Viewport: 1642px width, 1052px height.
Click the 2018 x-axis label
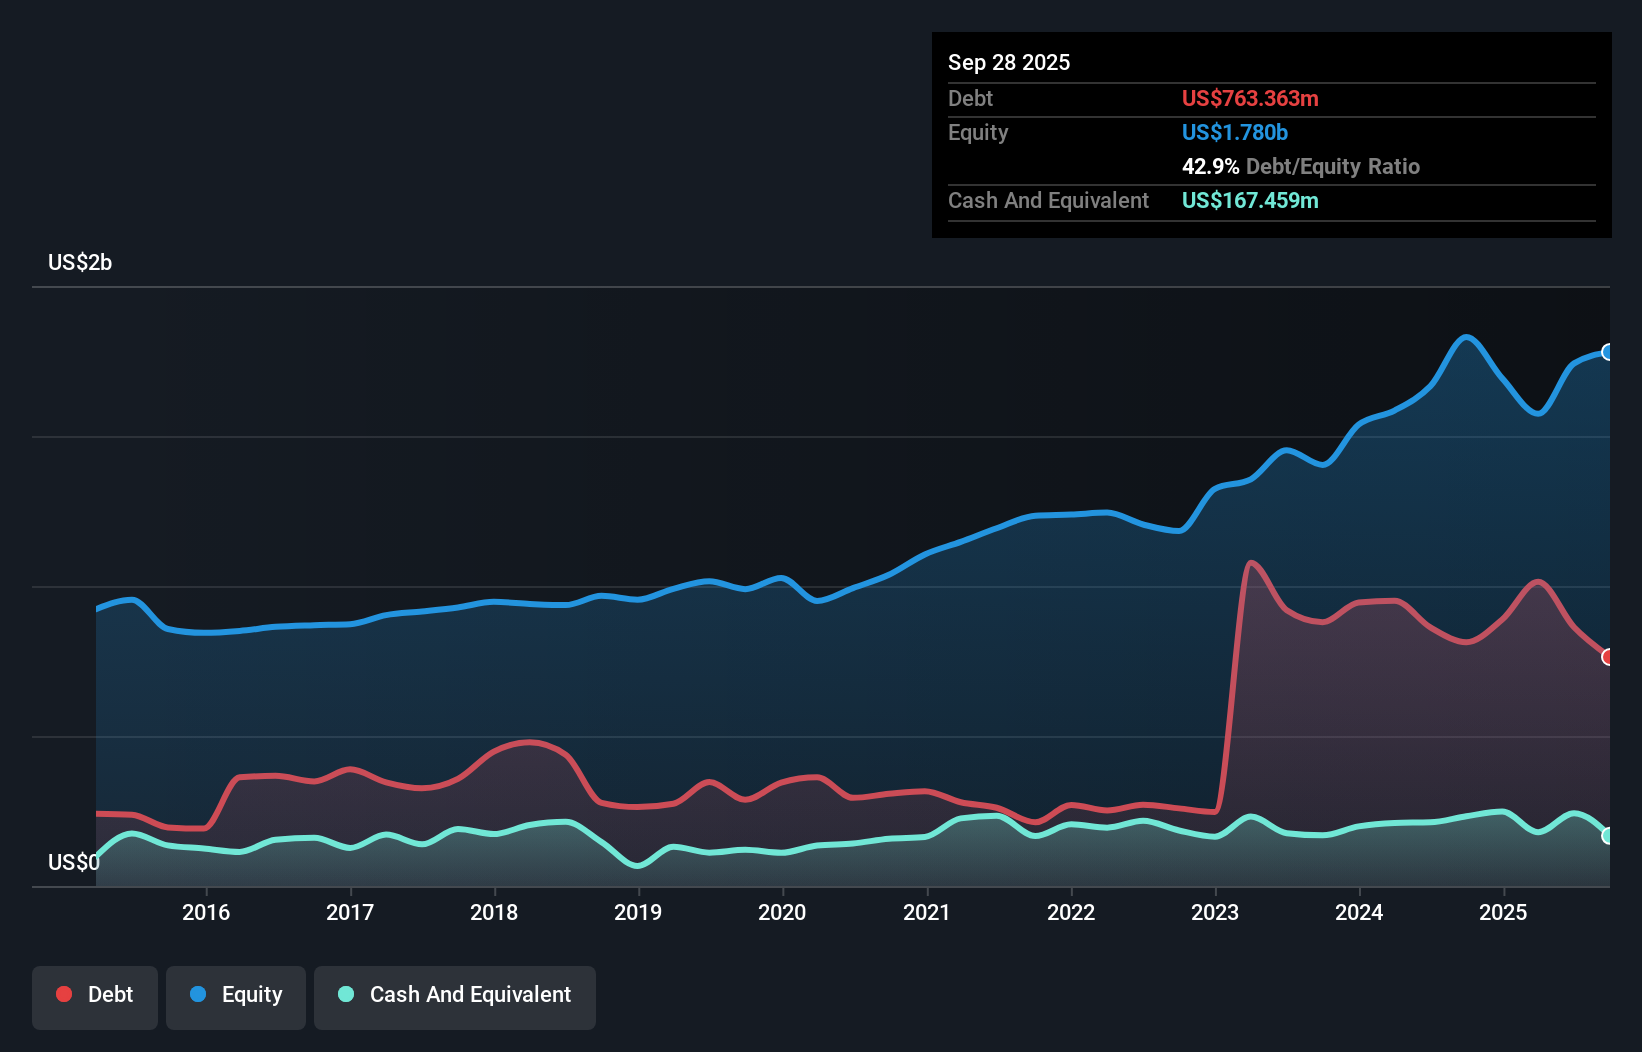coord(494,912)
